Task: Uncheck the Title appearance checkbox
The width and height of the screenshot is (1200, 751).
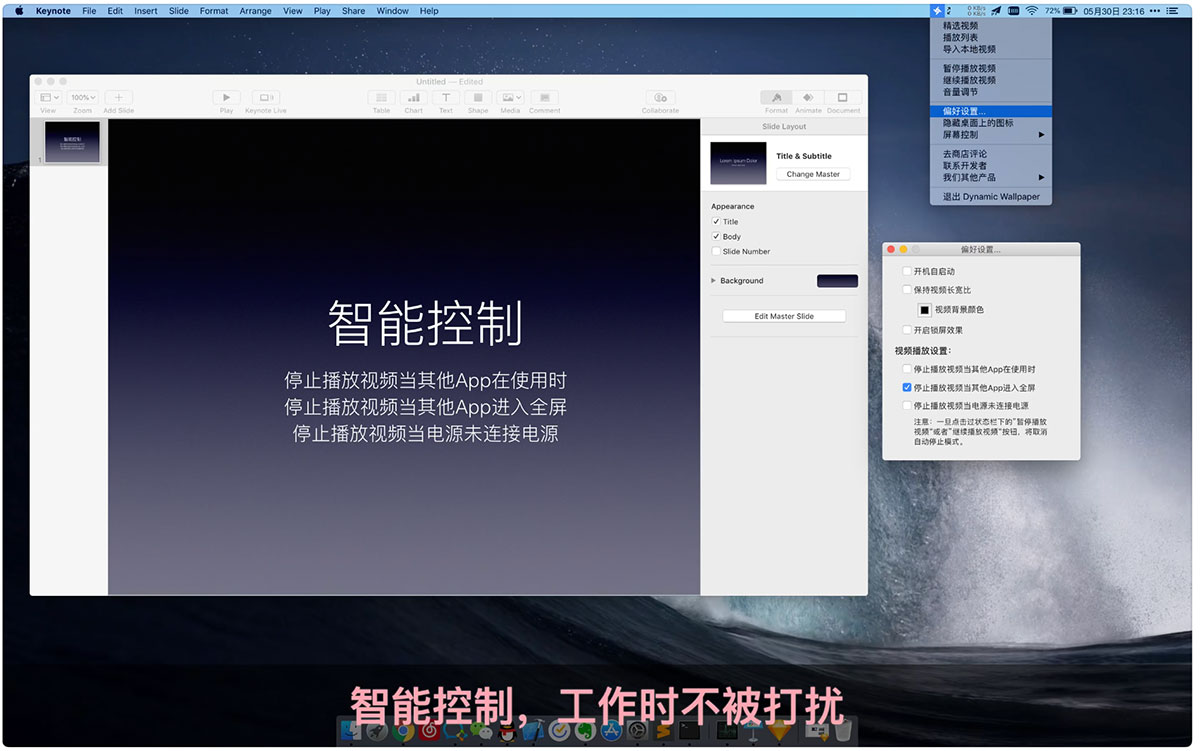Action: 716,222
